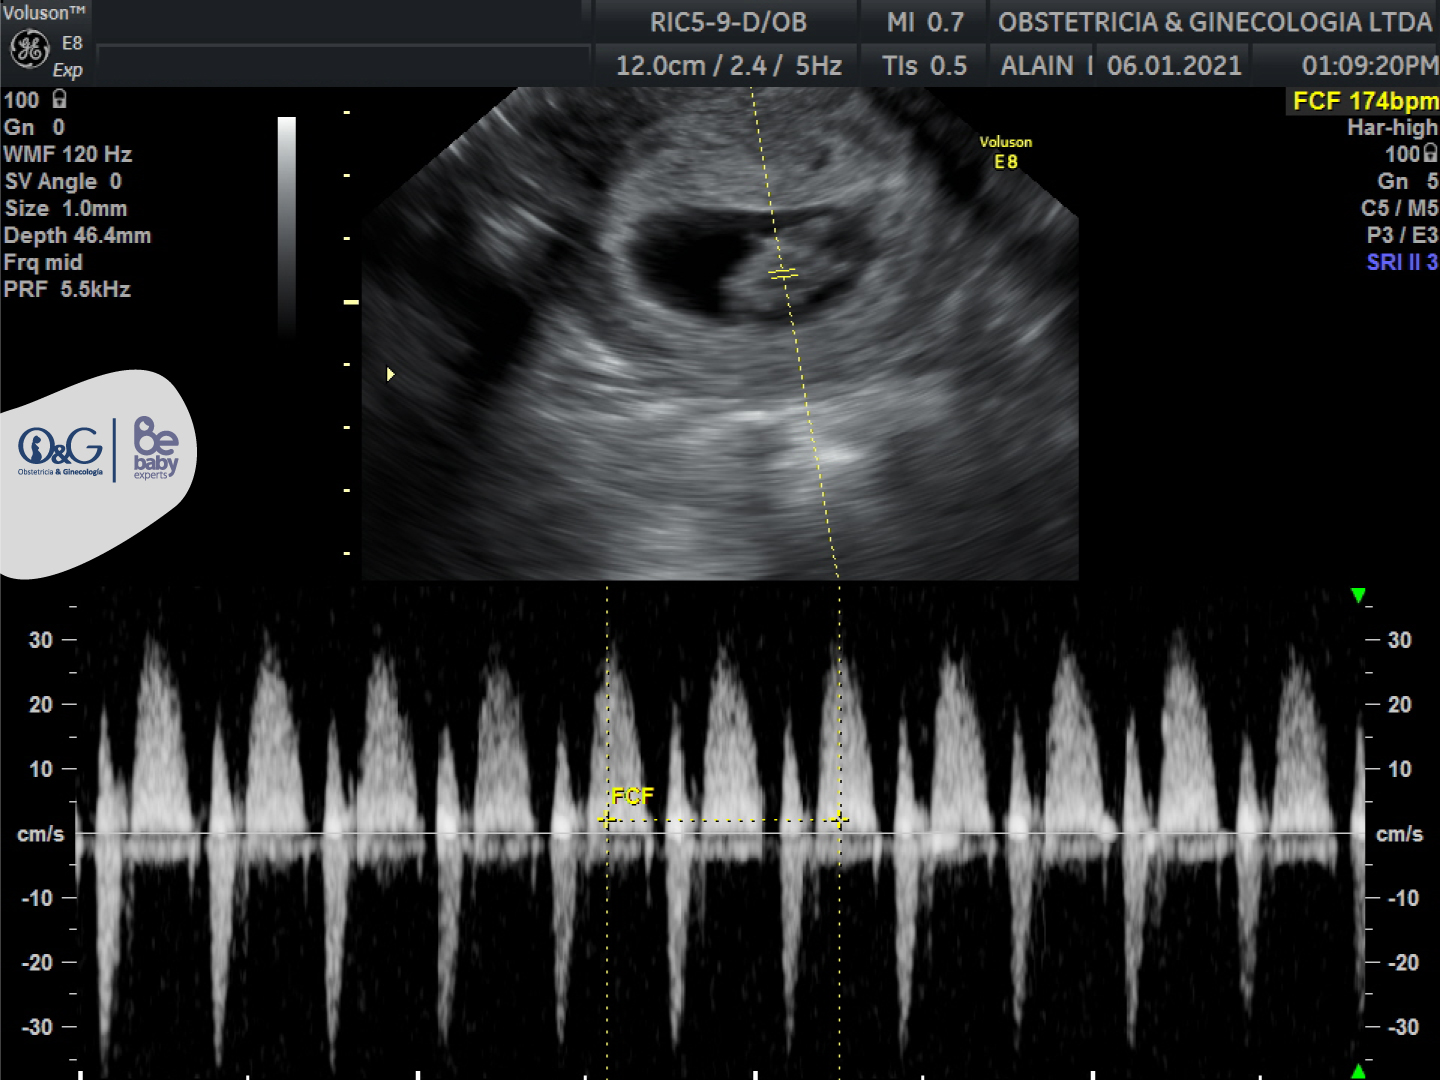This screenshot has width=1440, height=1080.
Task: Click the left FCF caliper cross
Action: (x=607, y=820)
